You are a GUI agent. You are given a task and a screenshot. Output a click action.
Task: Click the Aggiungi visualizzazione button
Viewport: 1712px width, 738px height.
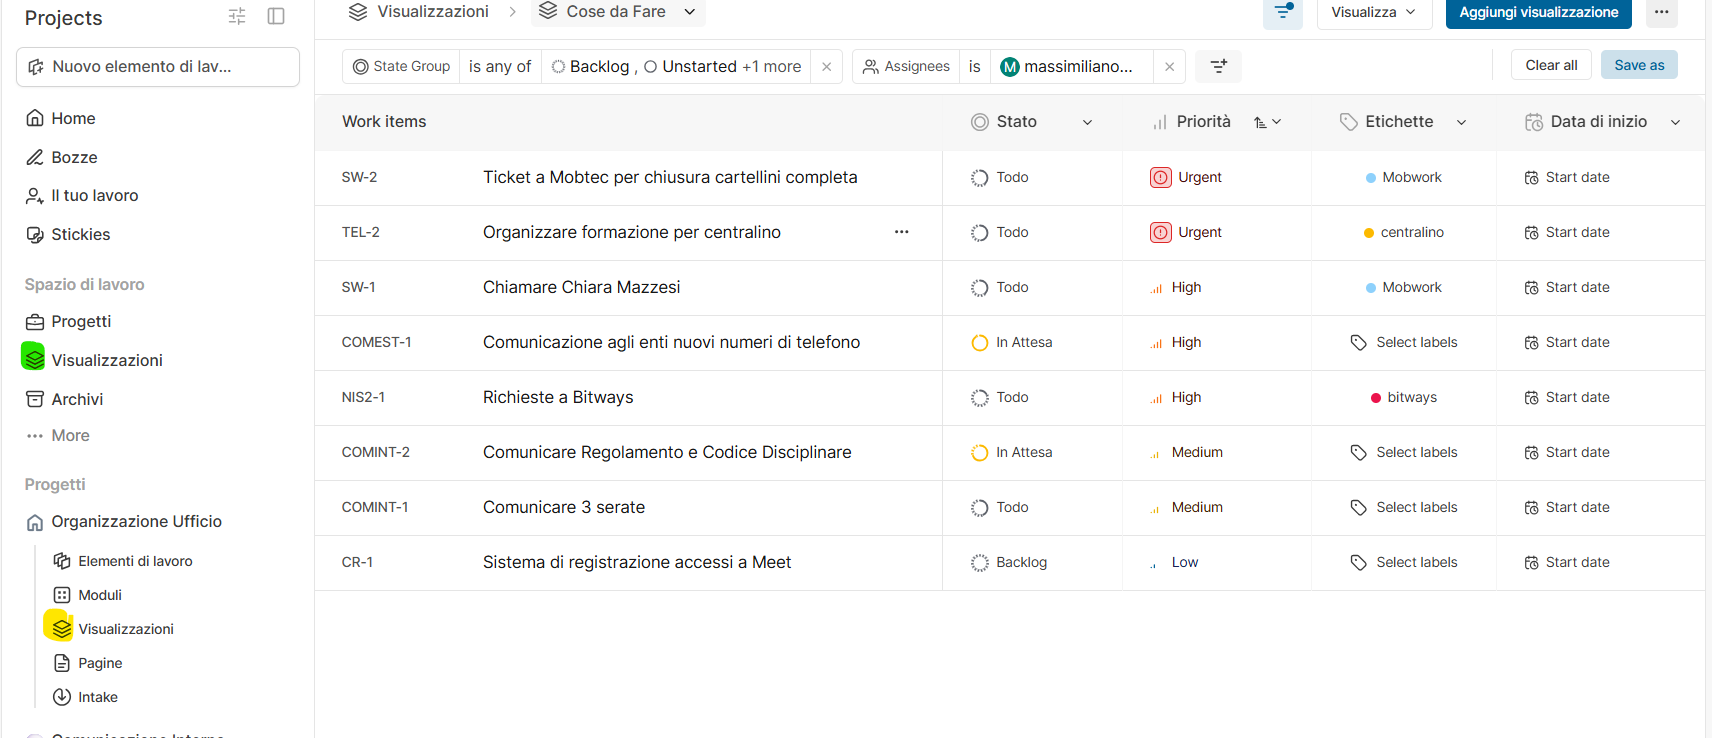pos(1537,12)
